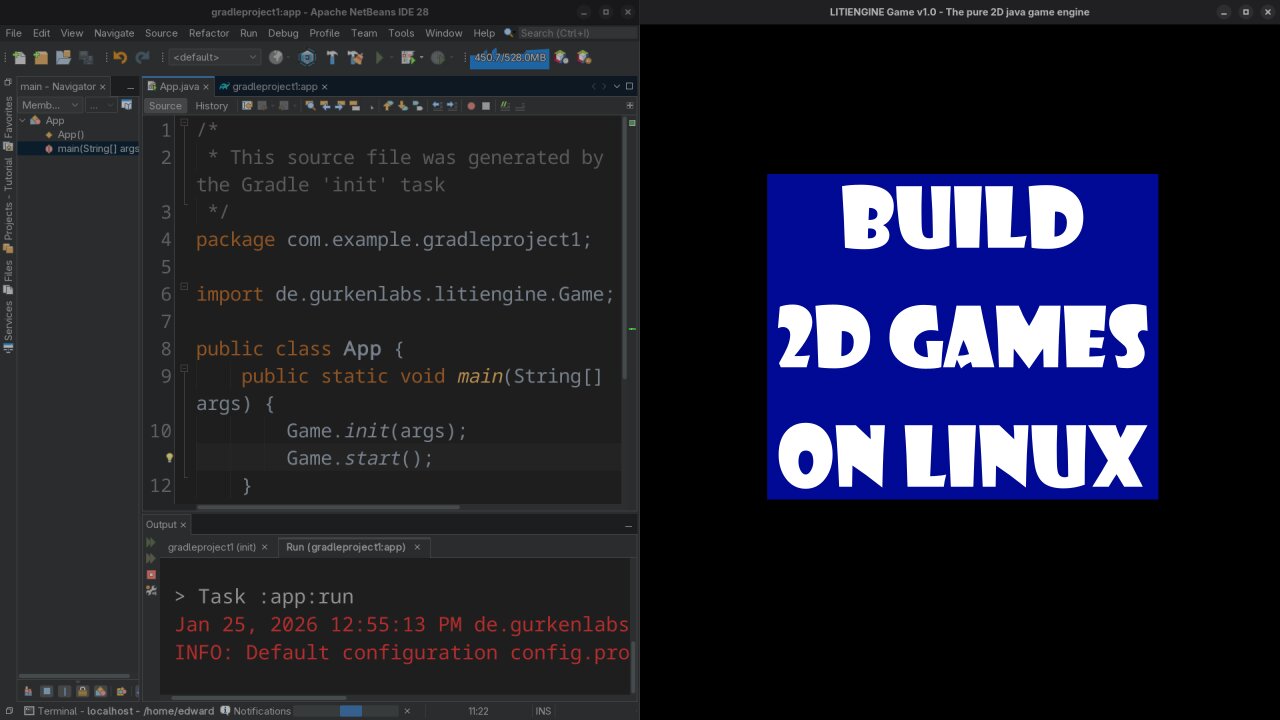Collapse the comment fold at line 1

[184, 122]
